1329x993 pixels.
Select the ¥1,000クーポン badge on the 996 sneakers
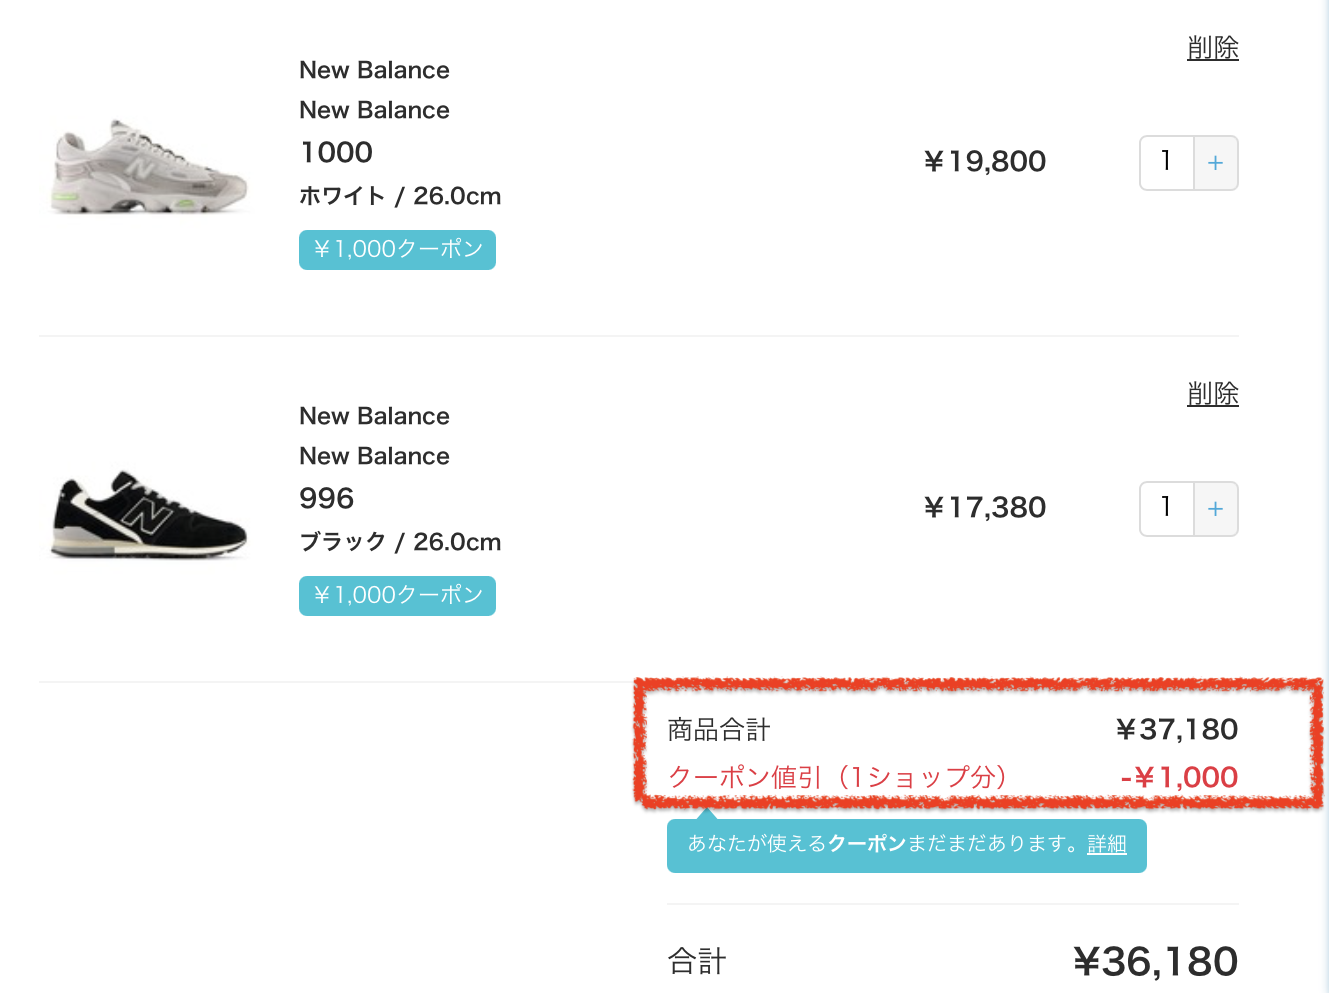tap(397, 595)
